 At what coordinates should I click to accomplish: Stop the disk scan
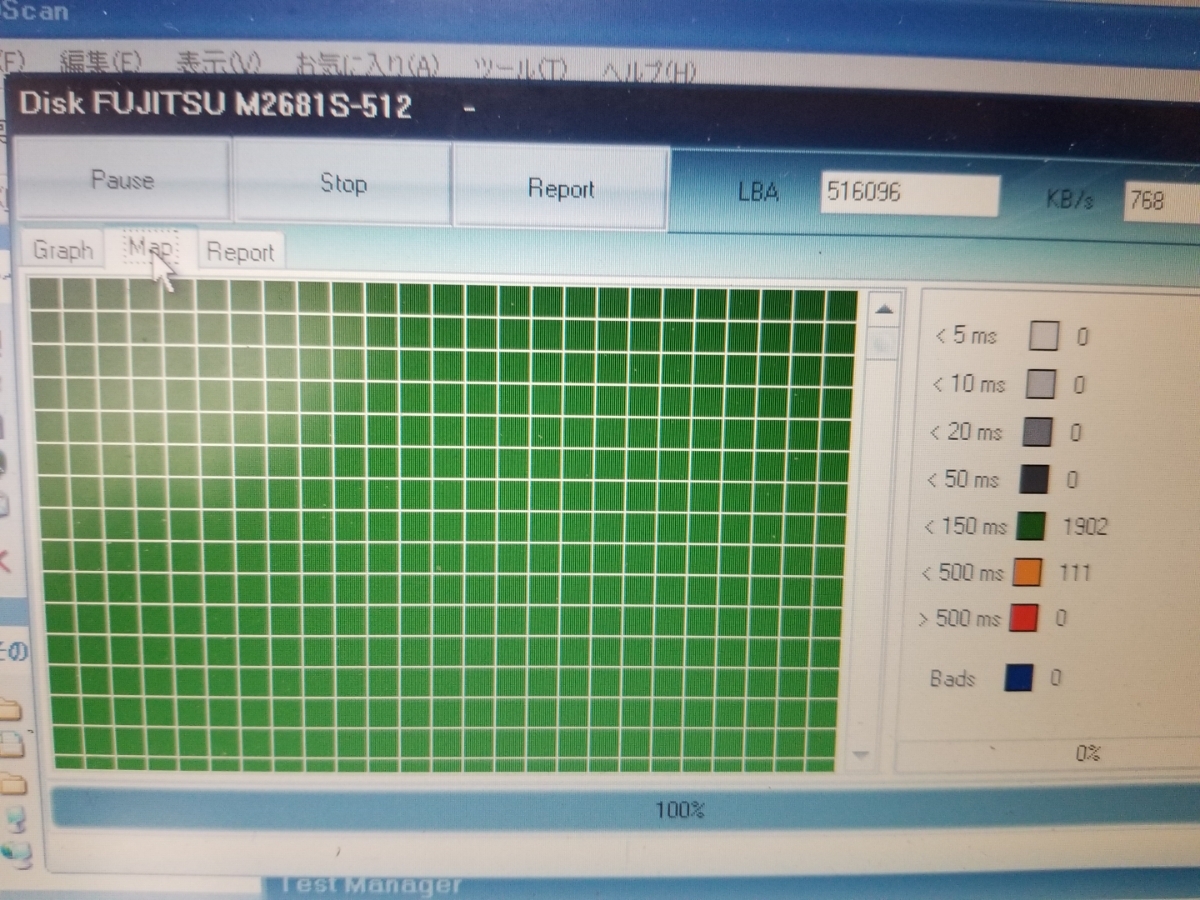tap(343, 184)
